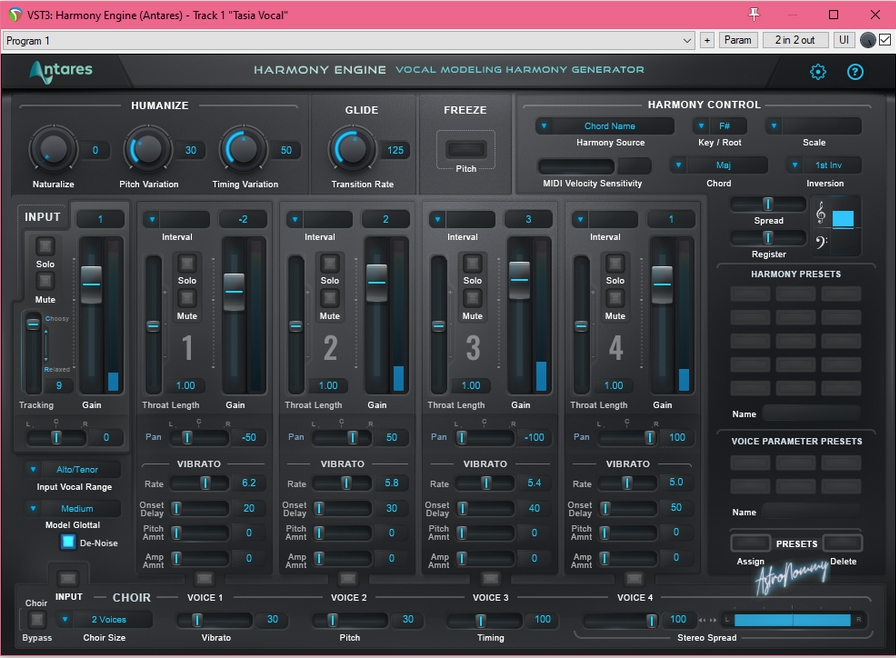Screen dimensions: 896x658
Task: Click the Timing Variation knob
Action: pyautogui.click(x=243, y=150)
